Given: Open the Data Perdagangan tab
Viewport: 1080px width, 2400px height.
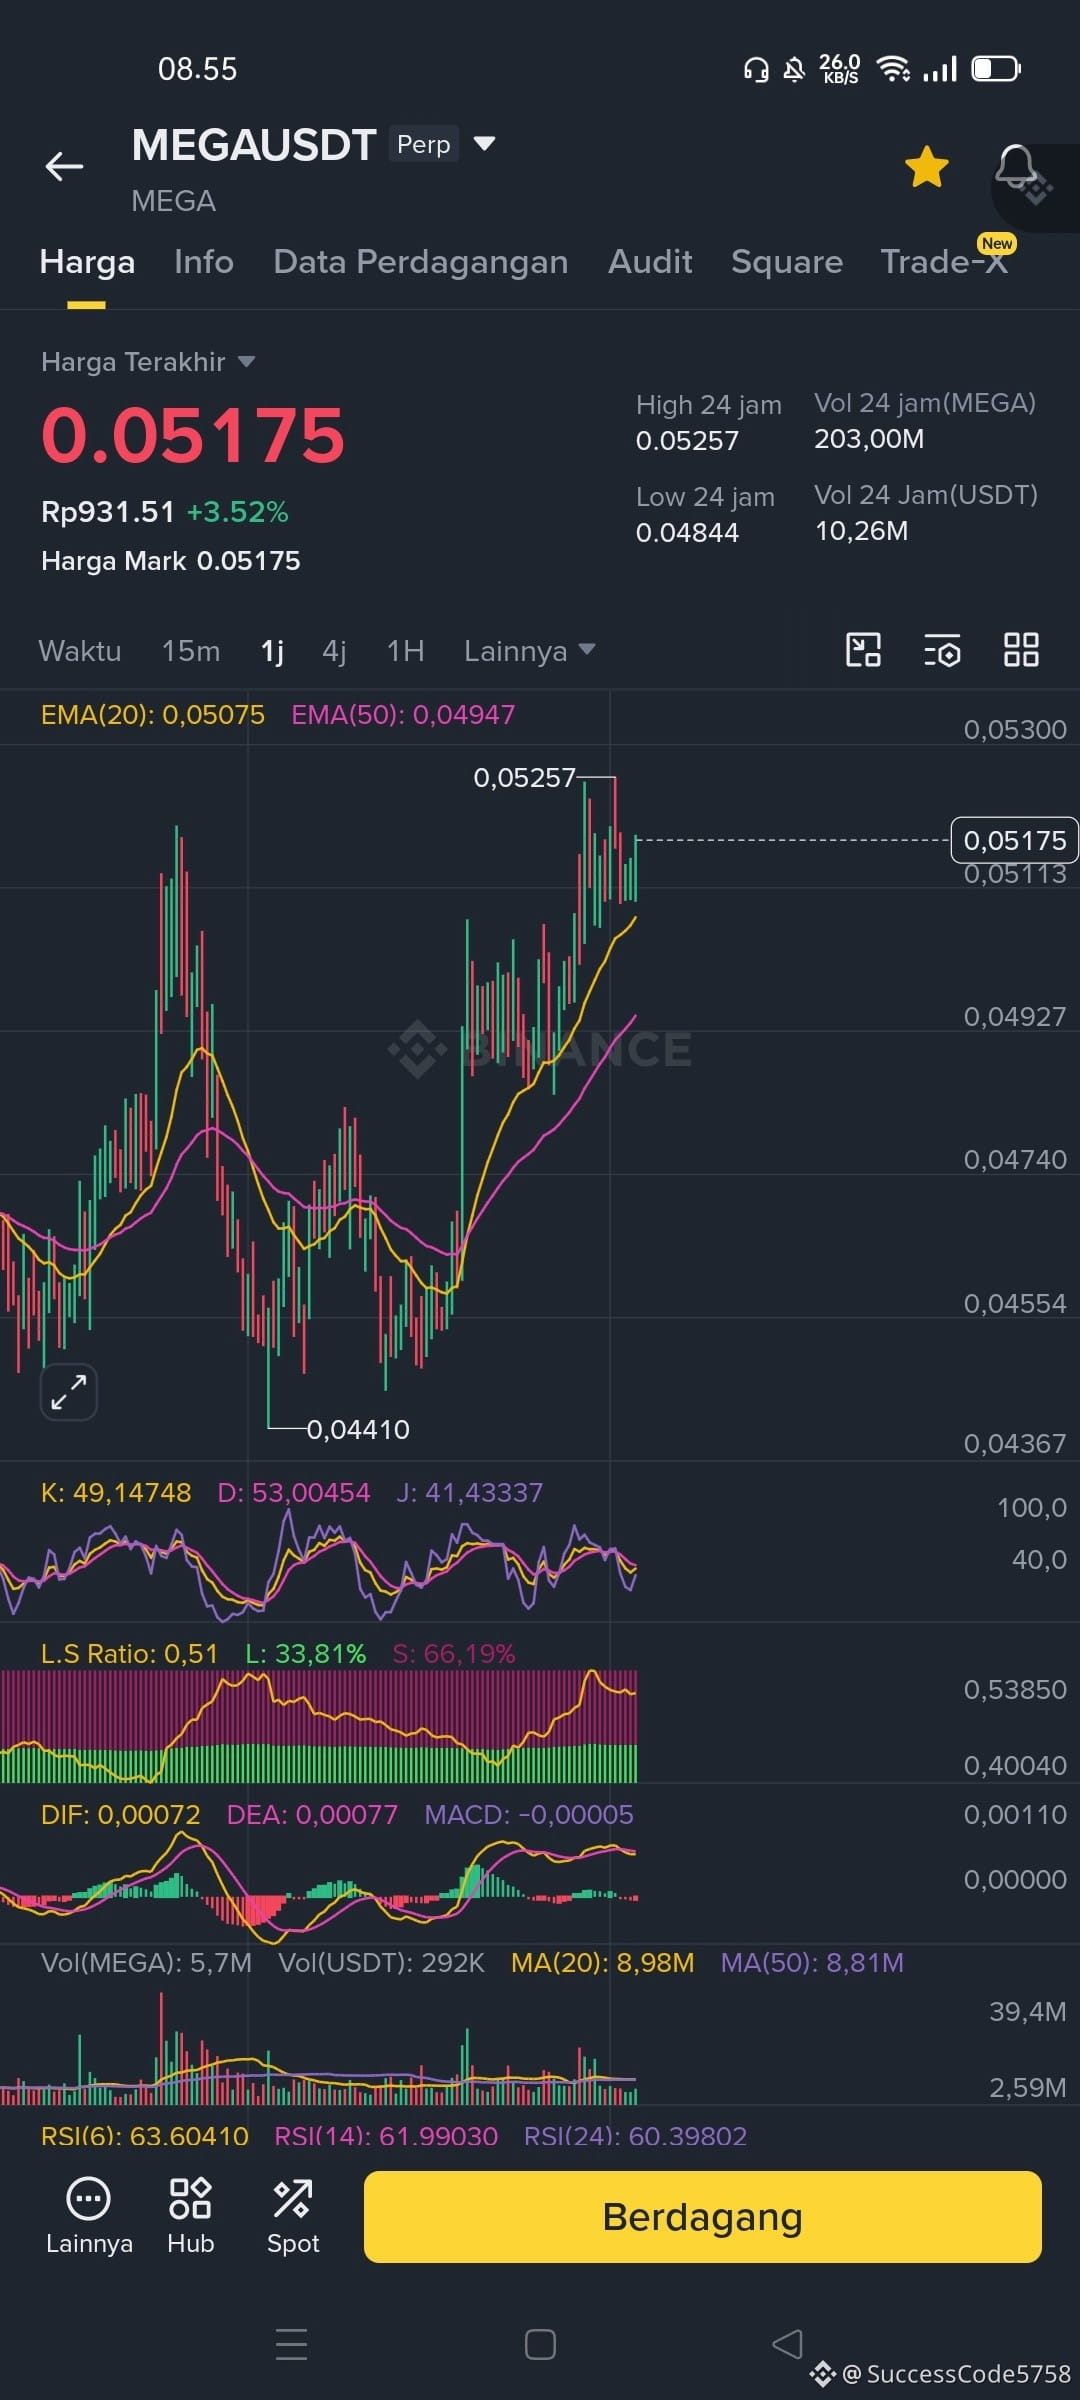Looking at the screenshot, I should click(421, 262).
